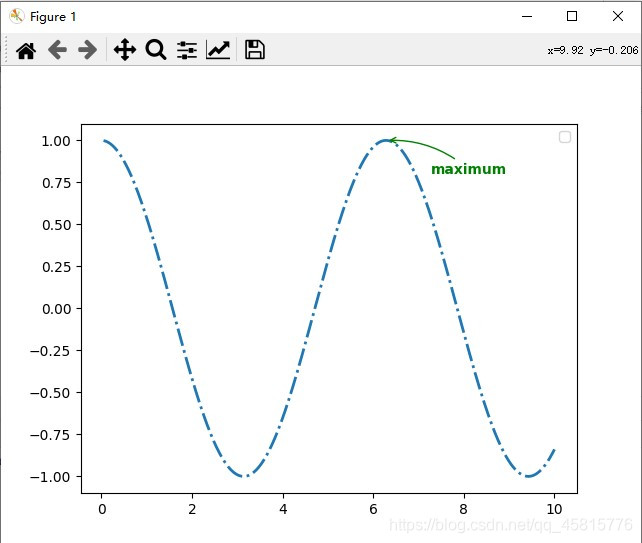Close the Figure 1 window
Screen dimensions: 642x543
coord(618,16)
